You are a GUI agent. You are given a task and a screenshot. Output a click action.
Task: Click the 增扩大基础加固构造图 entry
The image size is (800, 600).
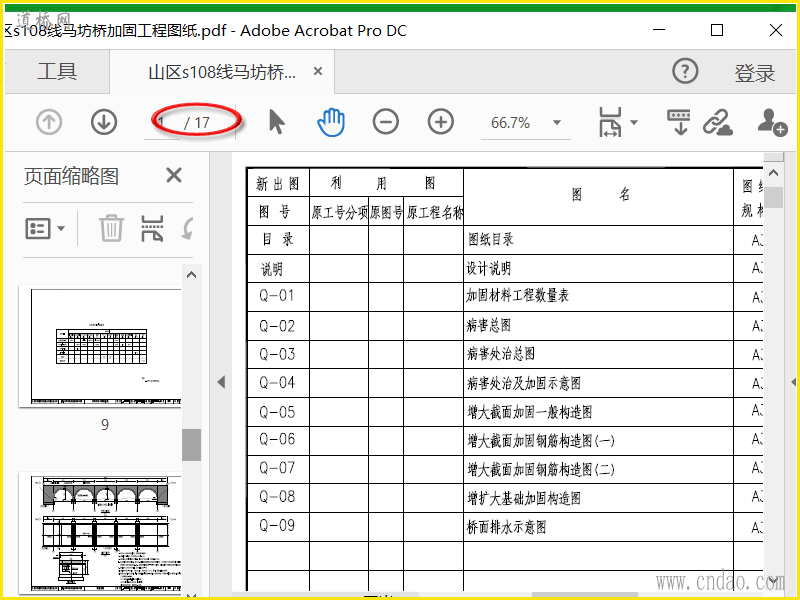point(524,498)
